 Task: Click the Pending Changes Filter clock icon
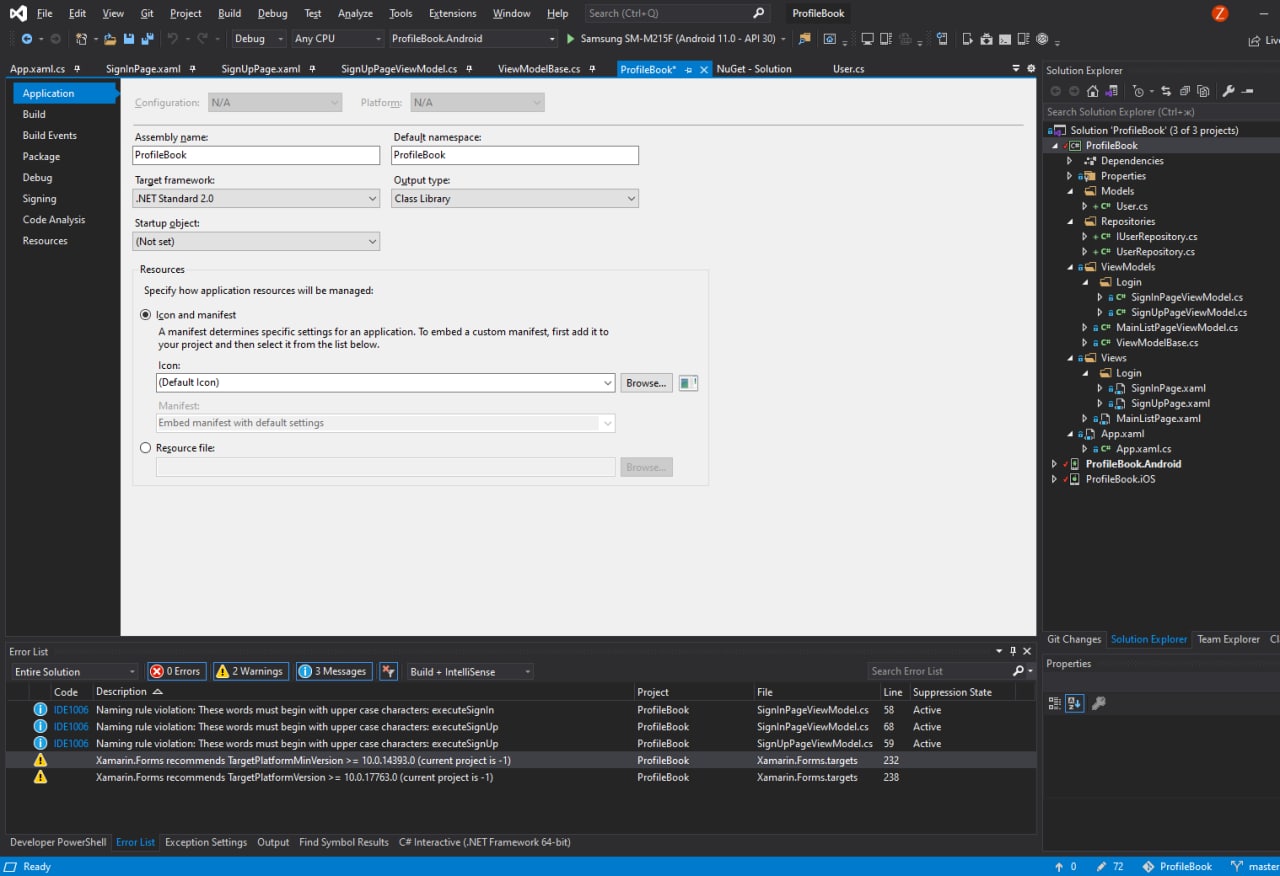1138,91
